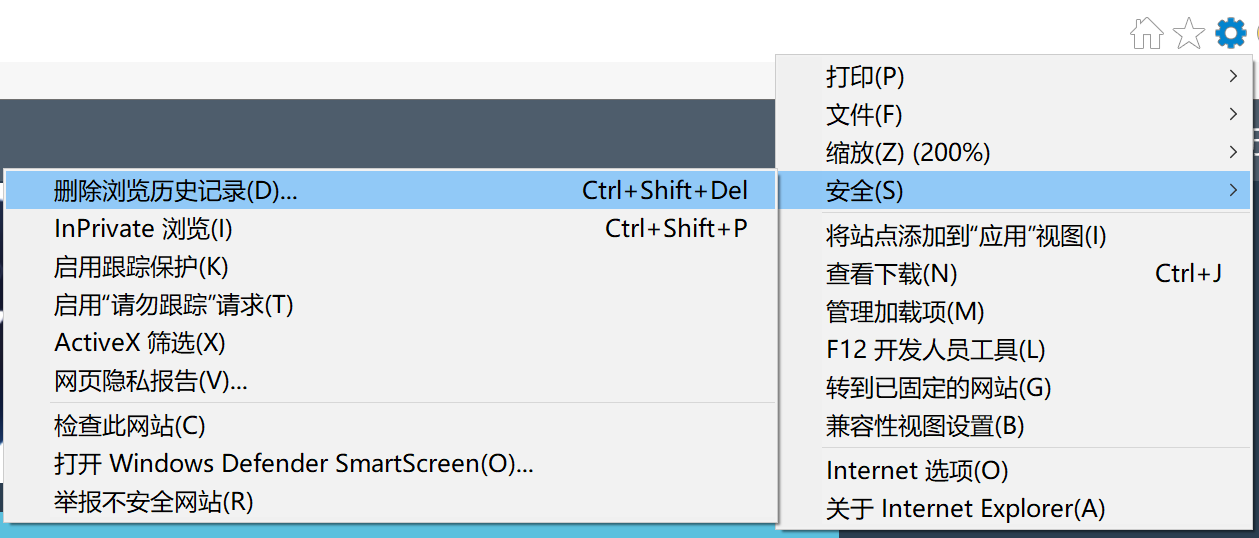Choose 检查此网站(C)
1259x538 pixels.
click(391, 426)
